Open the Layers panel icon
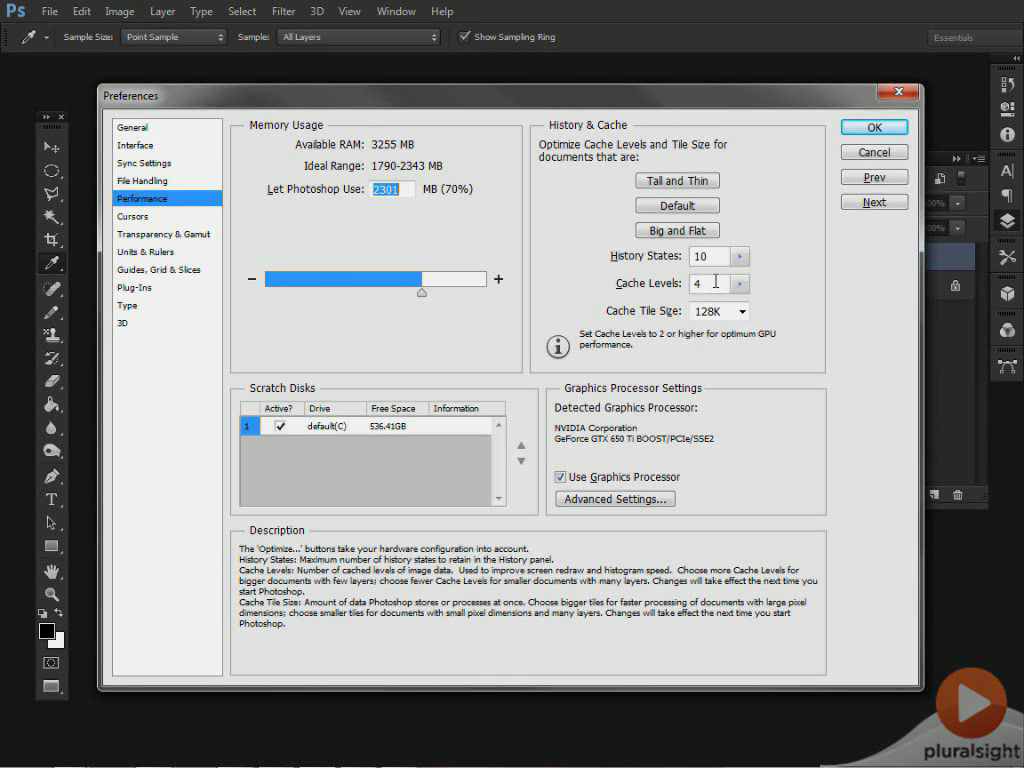Screen dimensions: 1024x768 [x=1007, y=221]
